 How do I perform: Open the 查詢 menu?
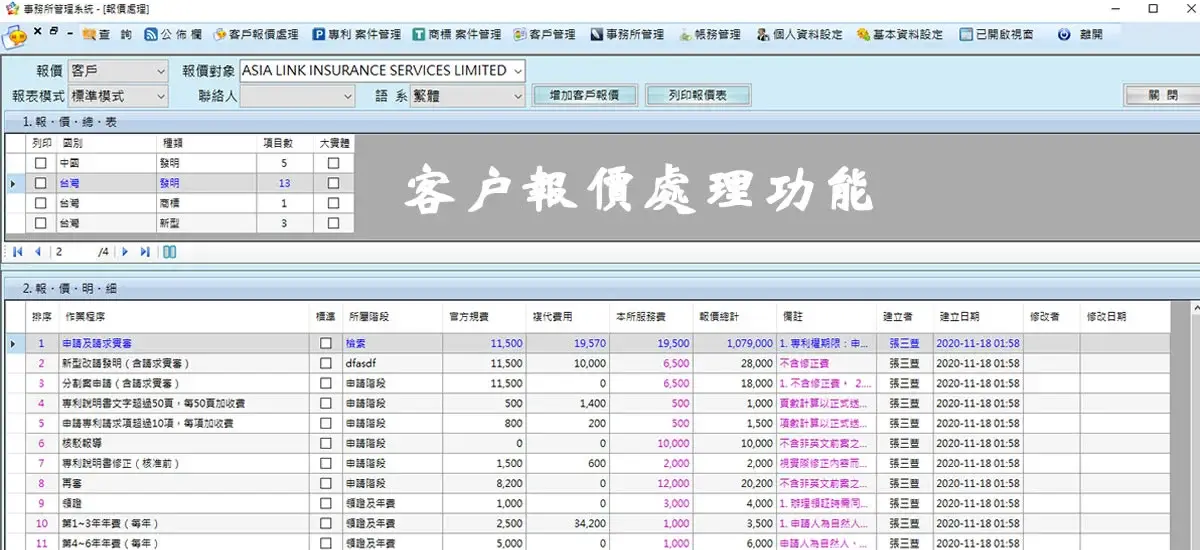point(108,34)
